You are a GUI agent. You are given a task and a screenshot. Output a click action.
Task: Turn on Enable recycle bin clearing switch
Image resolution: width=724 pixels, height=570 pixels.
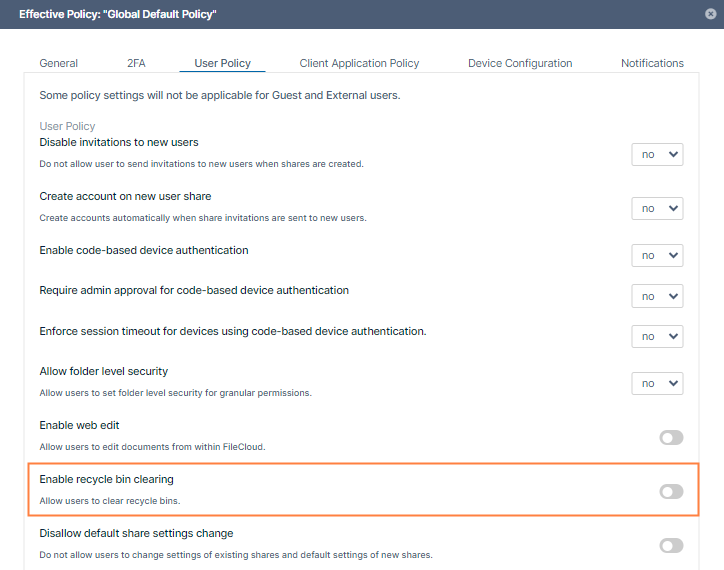tap(671, 491)
